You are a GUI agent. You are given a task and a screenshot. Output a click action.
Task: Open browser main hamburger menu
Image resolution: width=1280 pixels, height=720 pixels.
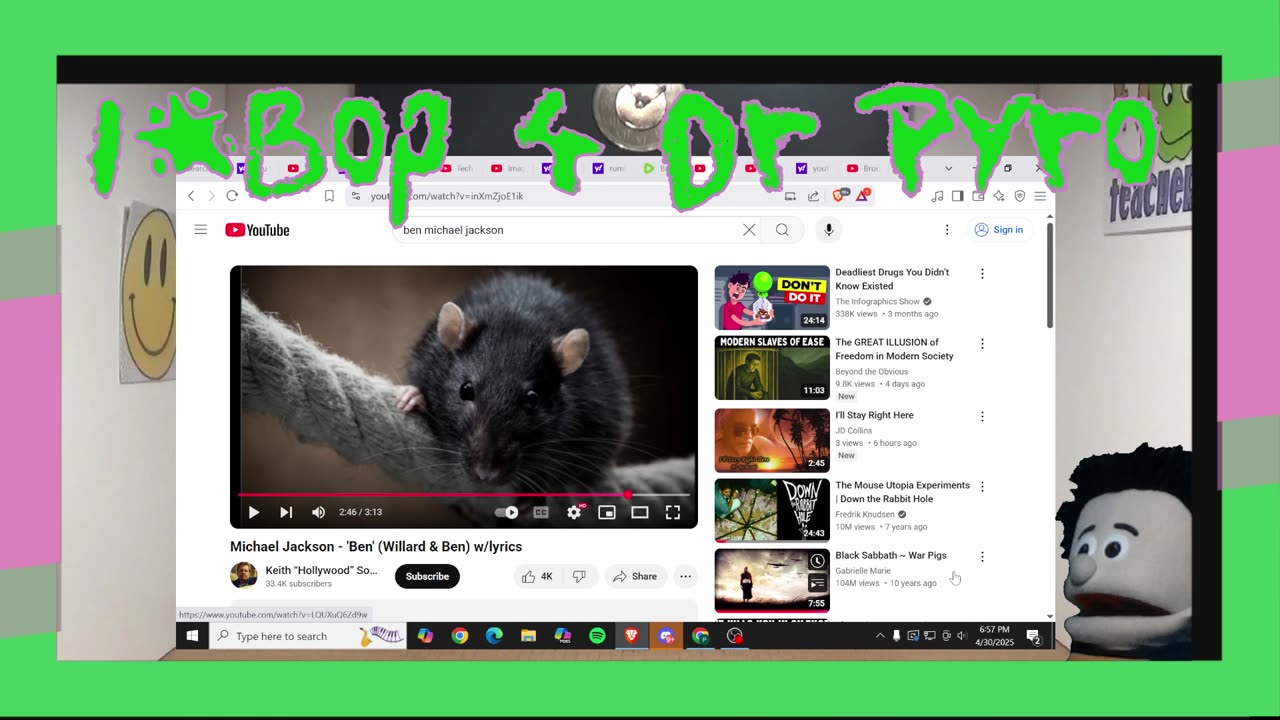pyautogui.click(x=1040, y=196)
